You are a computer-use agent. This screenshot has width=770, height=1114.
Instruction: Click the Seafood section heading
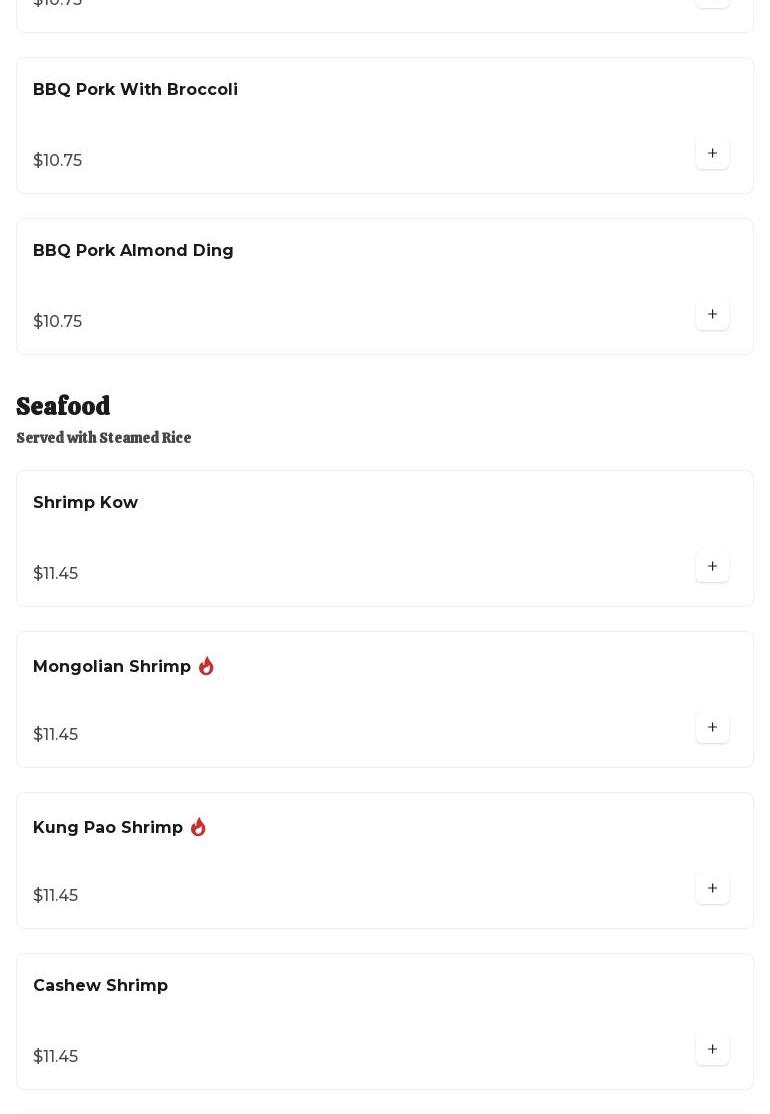63,406
